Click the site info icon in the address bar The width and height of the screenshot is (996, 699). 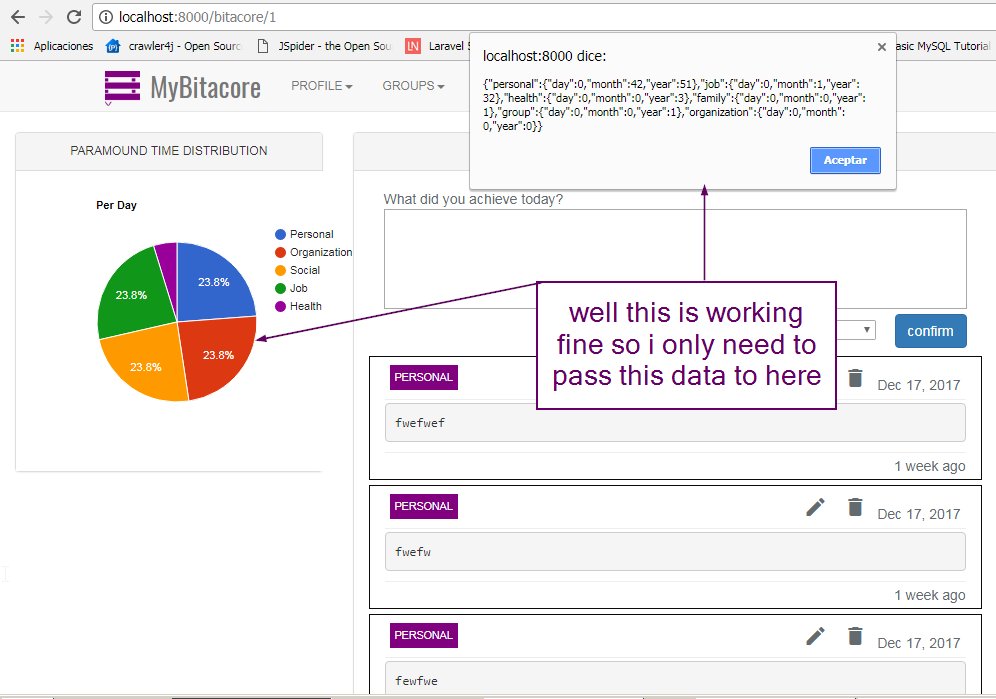pos(106,16)
